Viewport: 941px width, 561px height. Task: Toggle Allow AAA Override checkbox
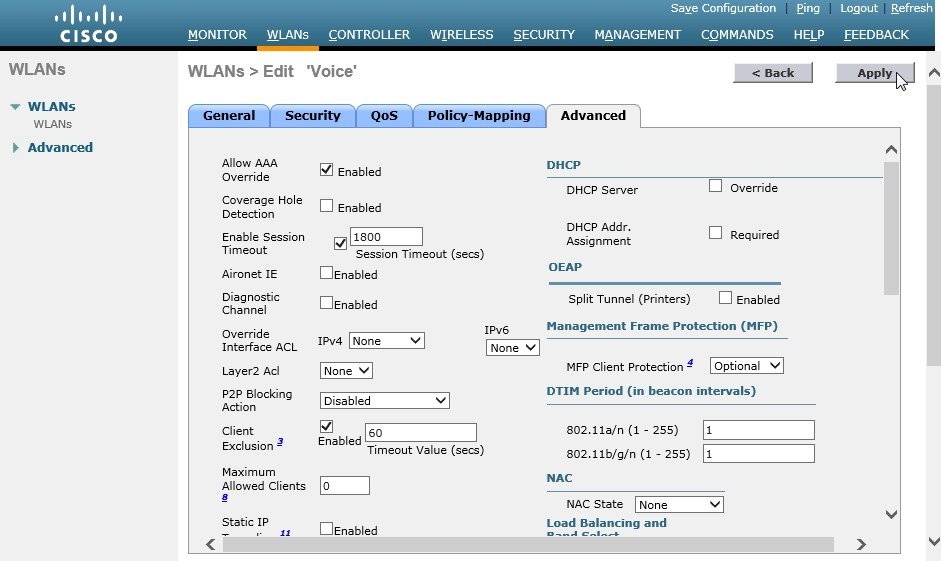coord(326,170)
